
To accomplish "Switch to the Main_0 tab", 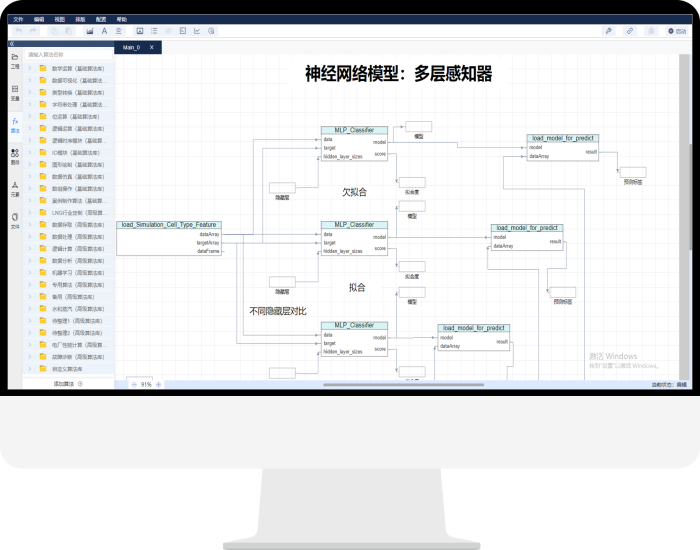I will (x=131, y=47).
